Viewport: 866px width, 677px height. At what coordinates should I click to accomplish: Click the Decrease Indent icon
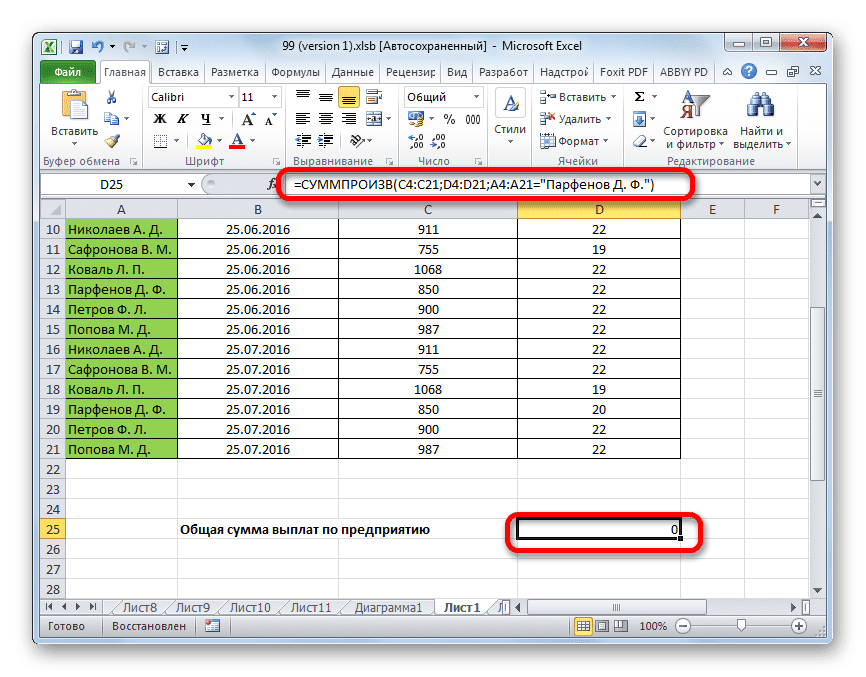(303, 141)
